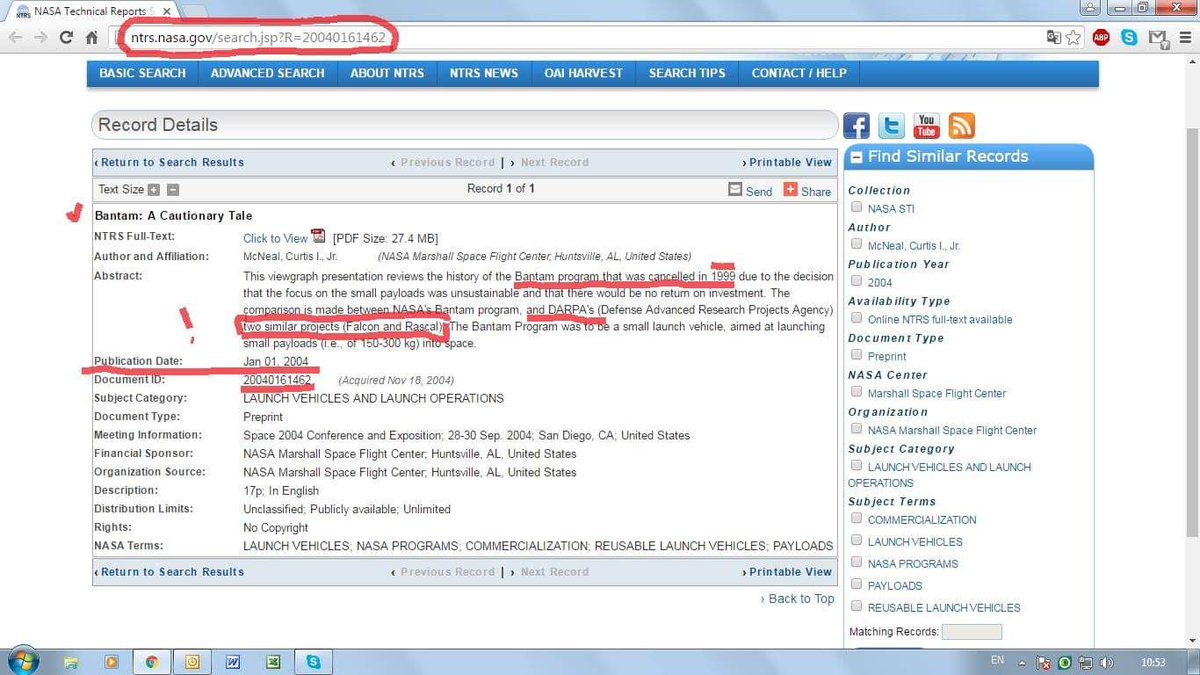Open the Click to View full-text link
Viewport: 1200px width, 675px height.
275,238
